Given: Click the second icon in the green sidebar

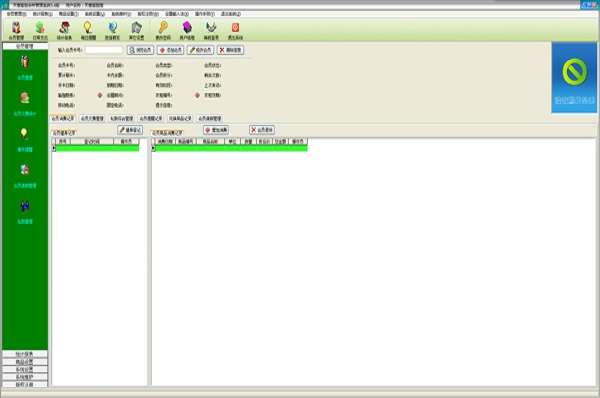Looking at the screenshot, I should pyautogui.click(x=25, y=98).
